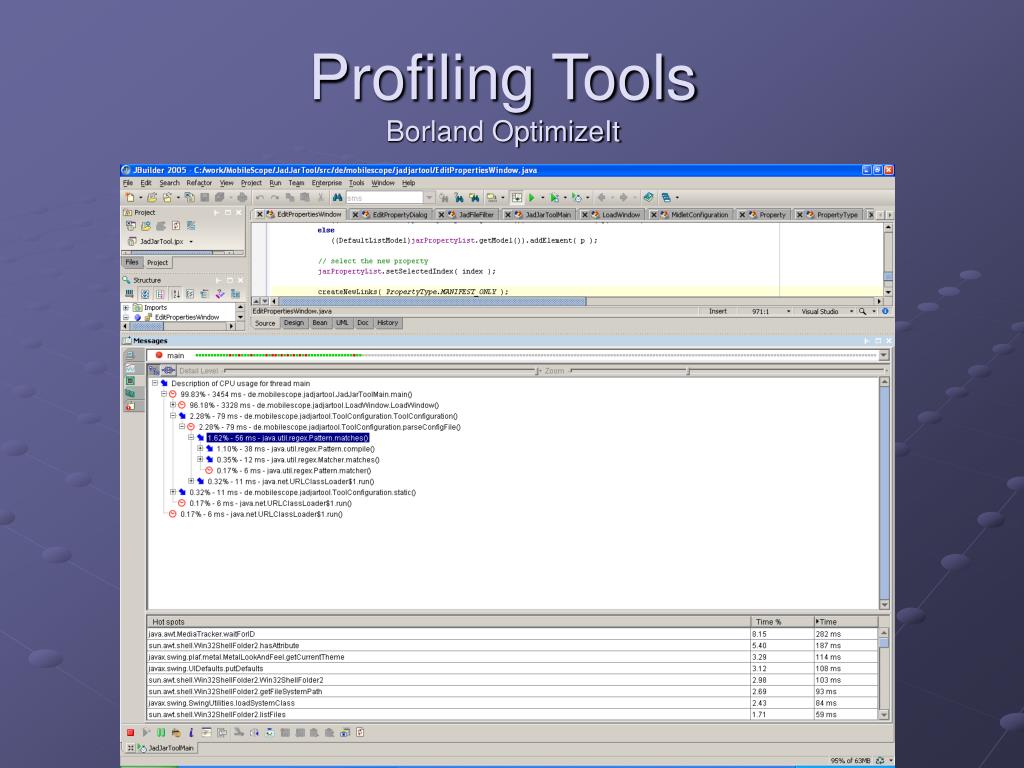Sort by the Hot spots column header
This screenshot has width=1024, height=768.
coord(449,622)
